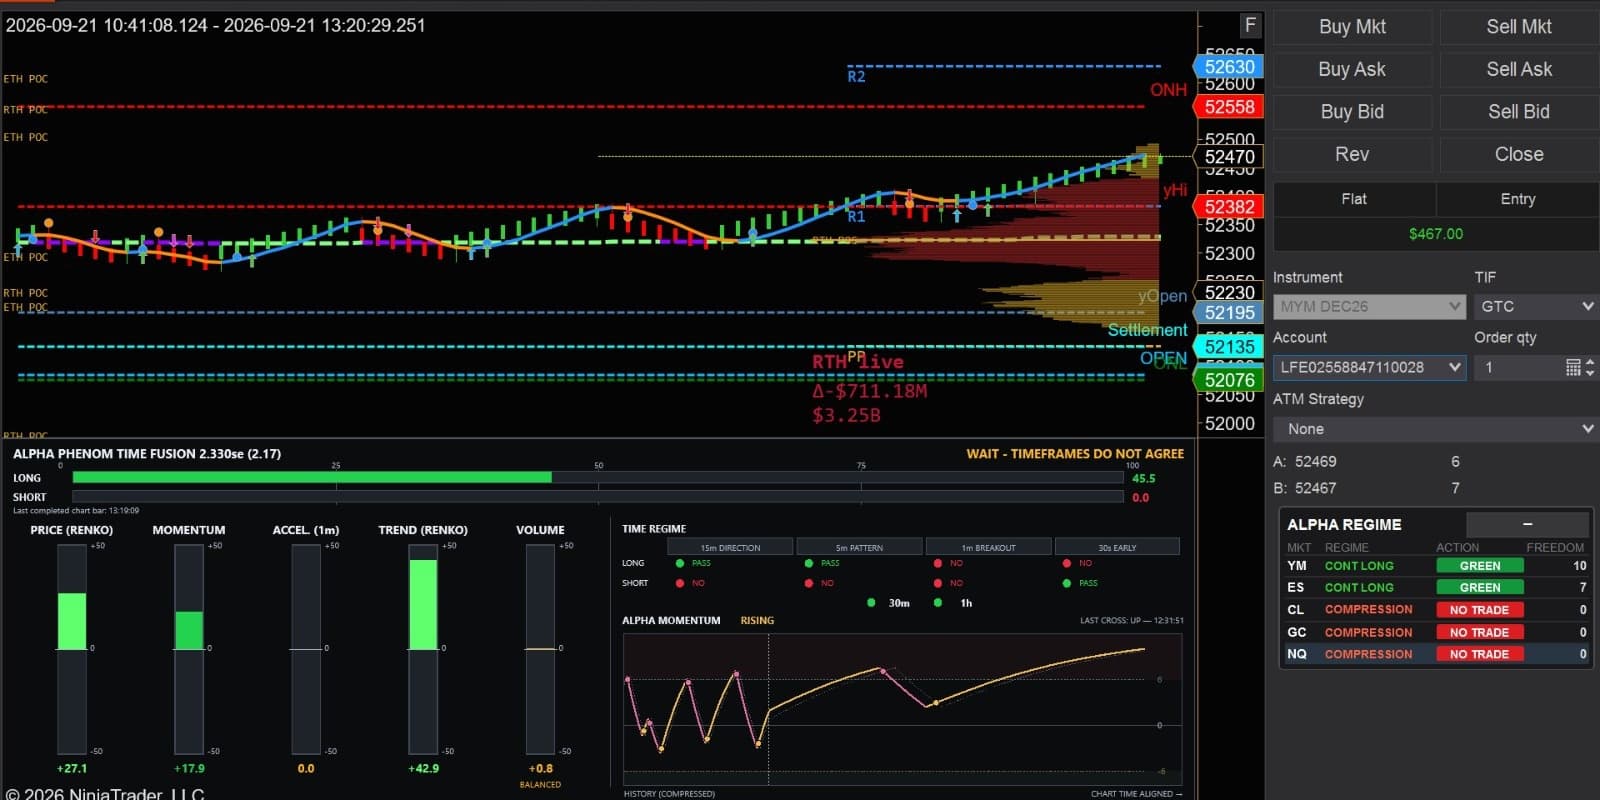The image size is (1600, 800).
Task: Click the blue 52630 price marker
Action: click(1229, 67)
